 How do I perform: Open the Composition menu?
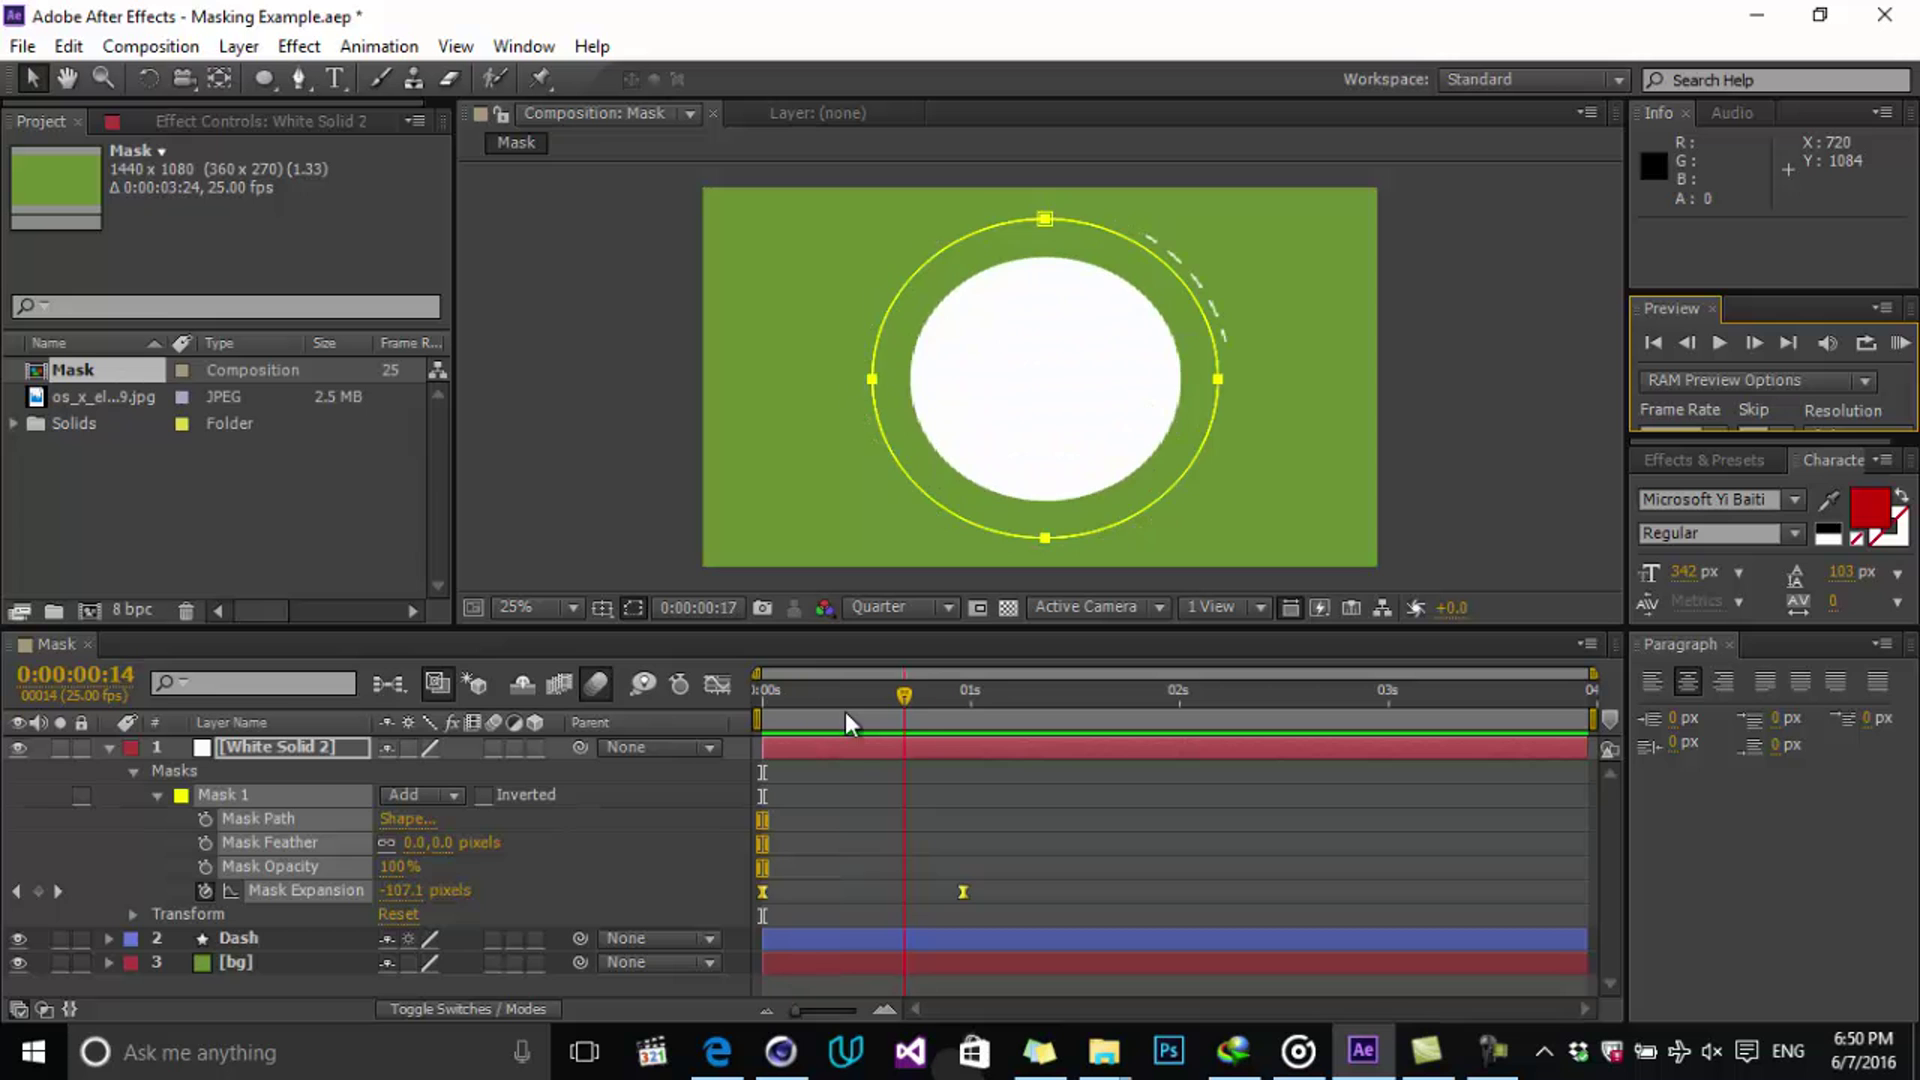pyautogui.click(x=150, y=46)
